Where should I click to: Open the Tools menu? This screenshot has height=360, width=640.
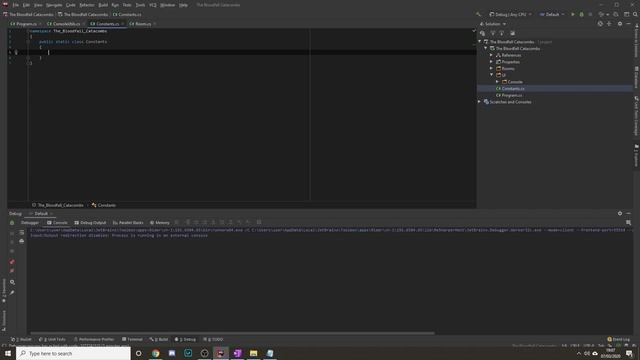pyautogui.click(x=140, y=5)
